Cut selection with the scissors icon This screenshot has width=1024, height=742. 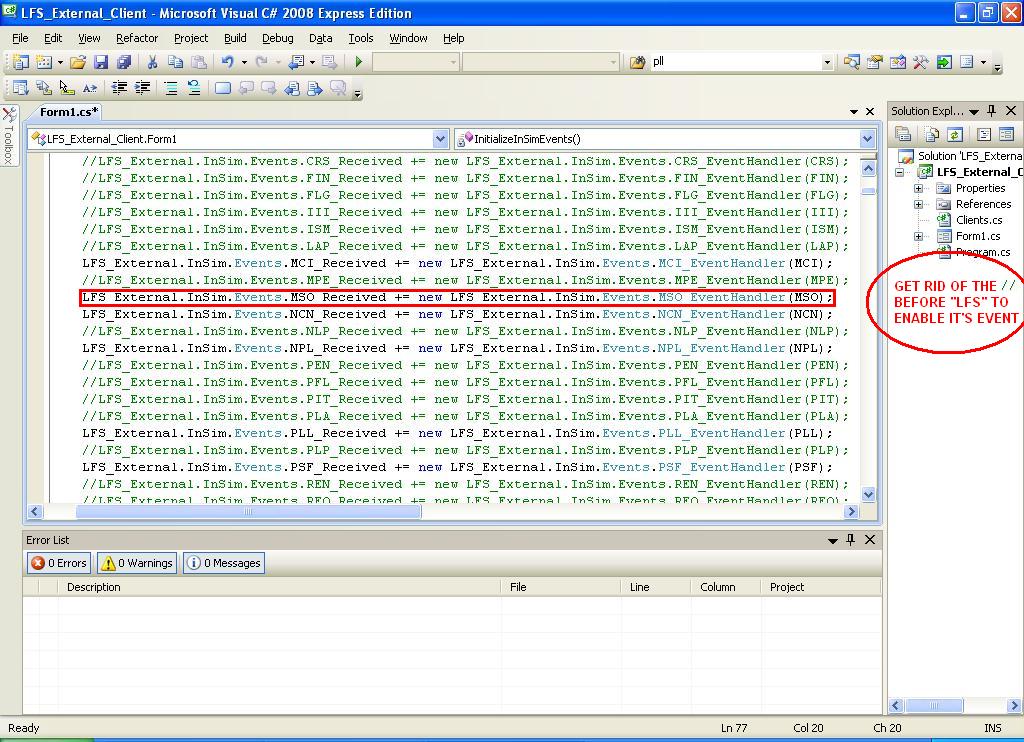pyautogui.click(x=152, y=62)
